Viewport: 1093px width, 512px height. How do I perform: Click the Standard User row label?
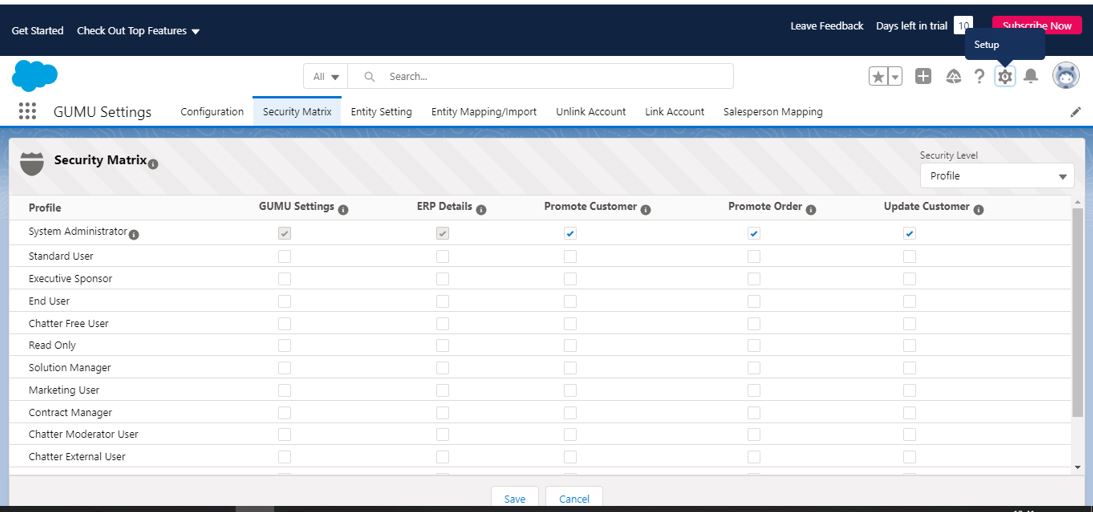61,256
